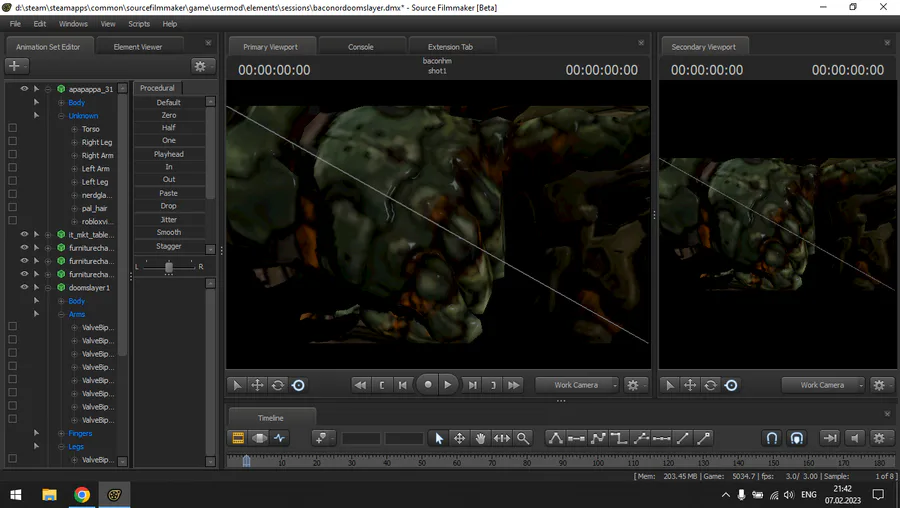900x508 pixels.
Task: Tick the checkbox beside Torso
Action: click(x=13, y=128)
